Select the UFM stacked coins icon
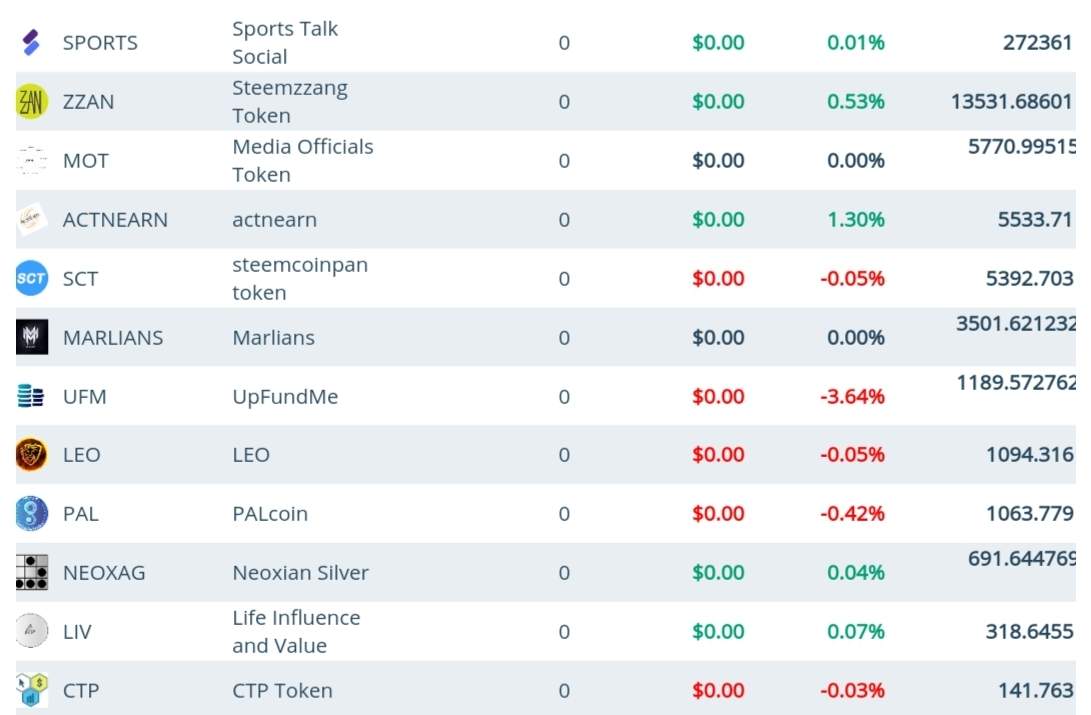This screenshot has height=715, width=1091. point(31,397)
